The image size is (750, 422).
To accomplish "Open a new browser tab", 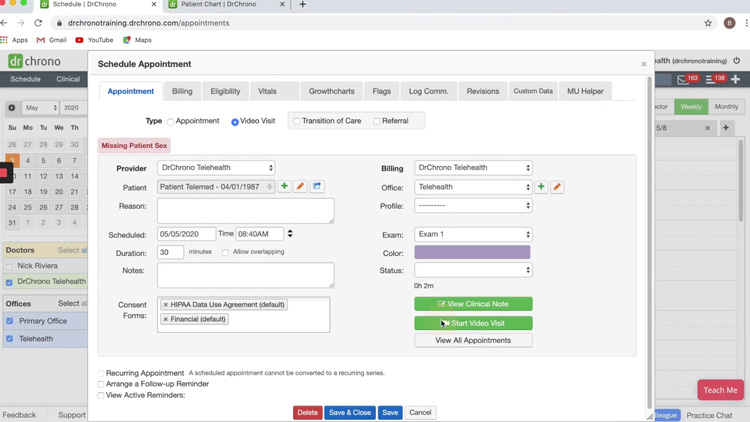I will 302,4.
